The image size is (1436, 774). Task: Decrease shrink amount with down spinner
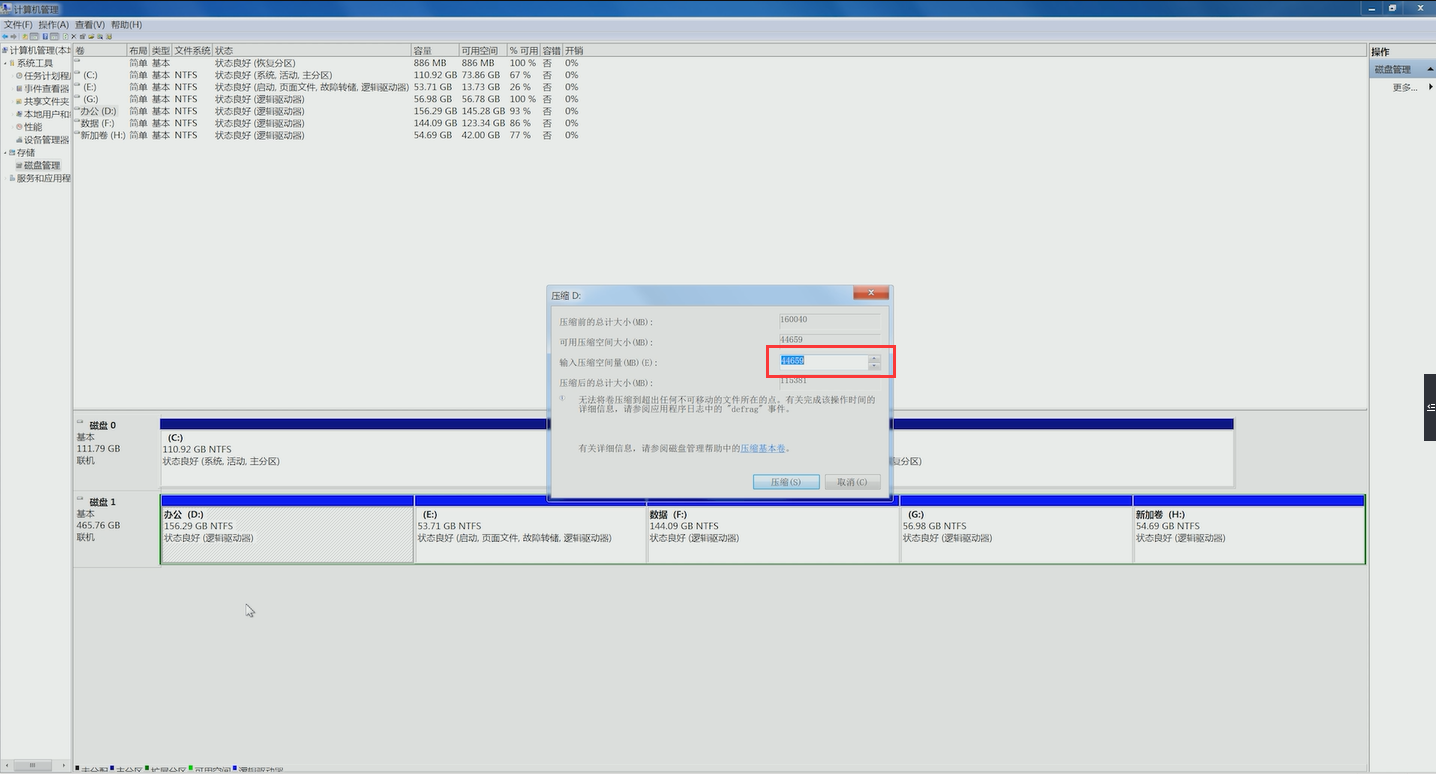click(x=874, y=365)
